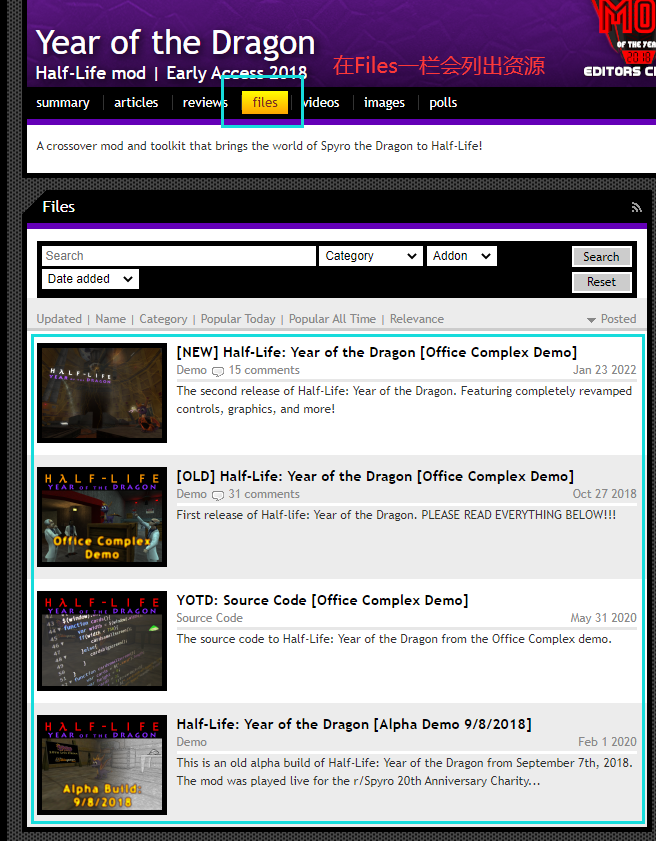This screenshot has width=656, height=841.
Task: Click the Search button
Action: tap(601, 257)
